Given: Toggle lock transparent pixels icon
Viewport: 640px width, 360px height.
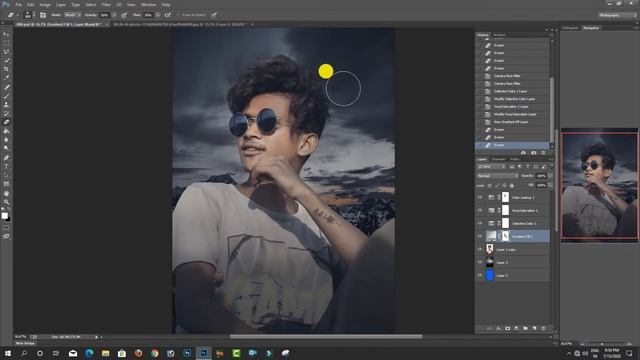Looking at the screenshot, I should click(490, 186).
